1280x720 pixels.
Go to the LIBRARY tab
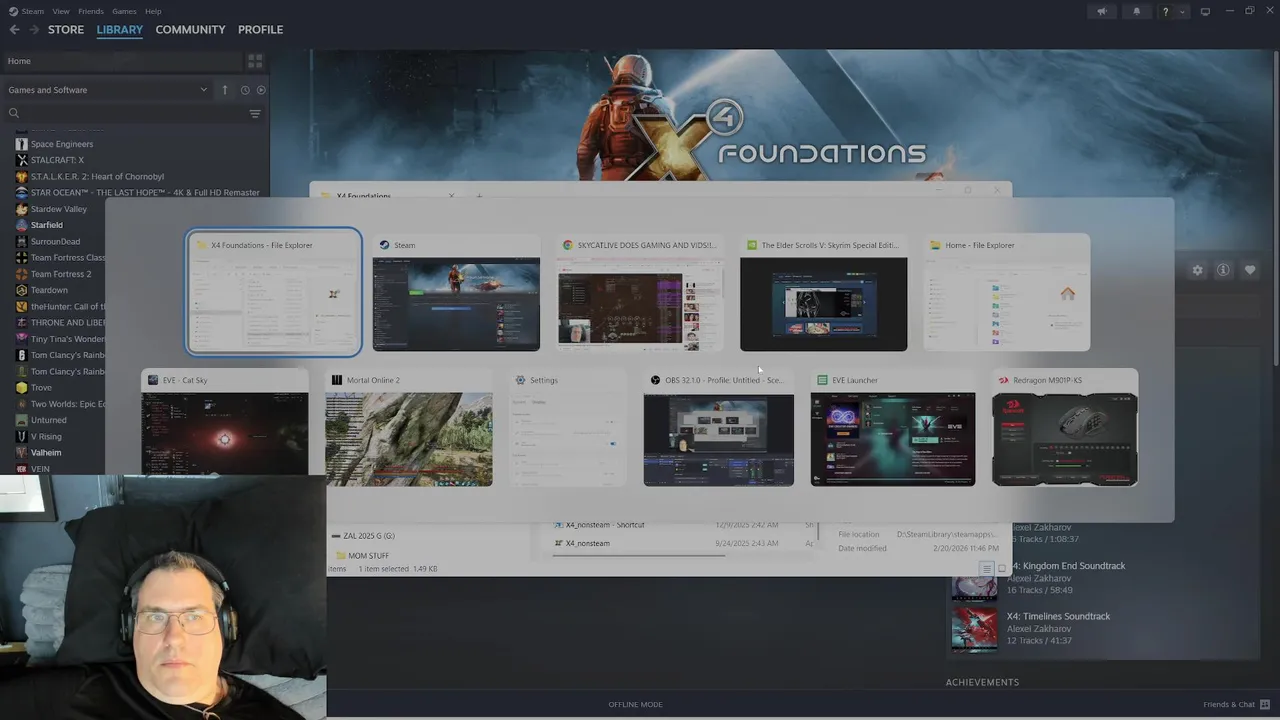(x=120, y=30)
